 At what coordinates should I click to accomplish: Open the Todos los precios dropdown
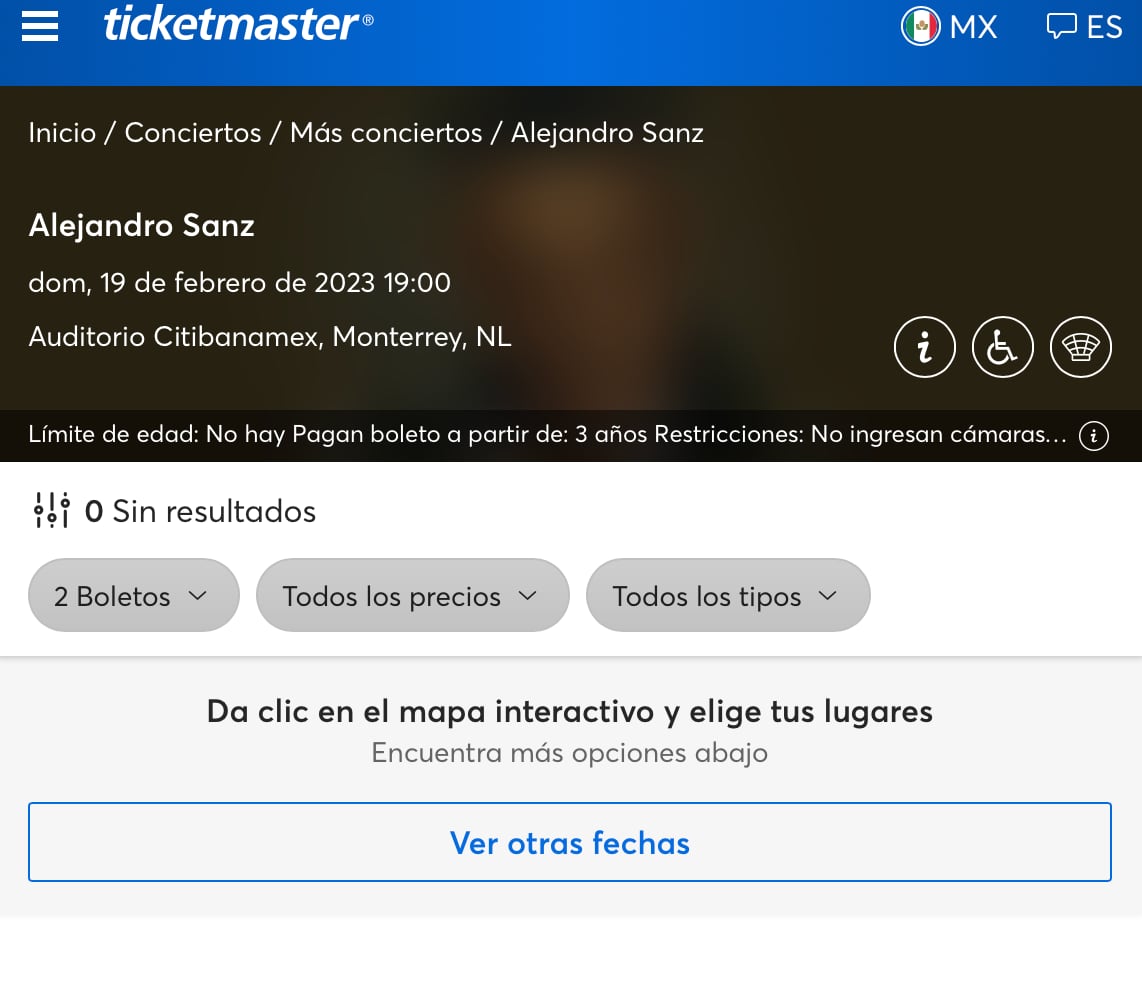coord(412,596)
